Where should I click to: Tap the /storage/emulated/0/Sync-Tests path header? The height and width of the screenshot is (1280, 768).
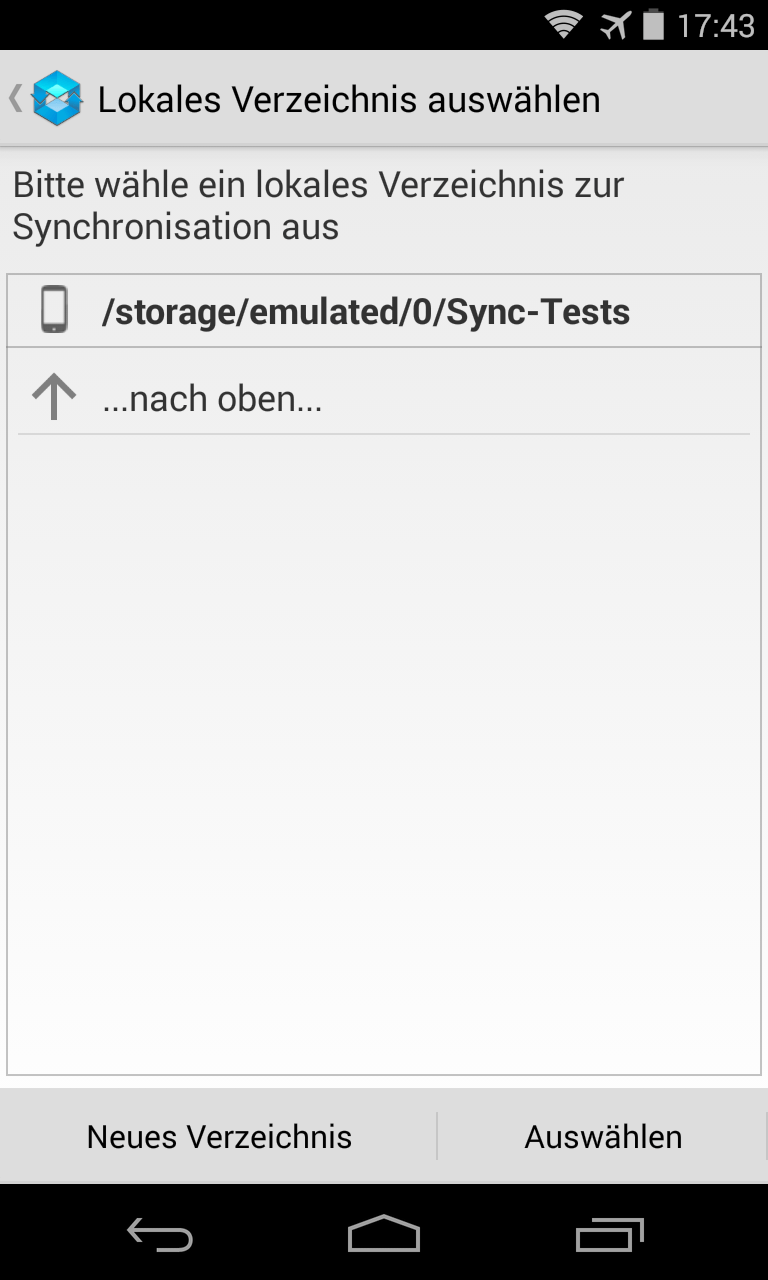pos(366,312)
